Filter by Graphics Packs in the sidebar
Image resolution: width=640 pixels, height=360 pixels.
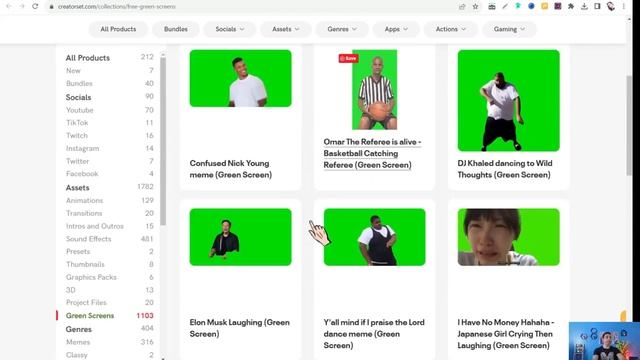click(91, 277)
